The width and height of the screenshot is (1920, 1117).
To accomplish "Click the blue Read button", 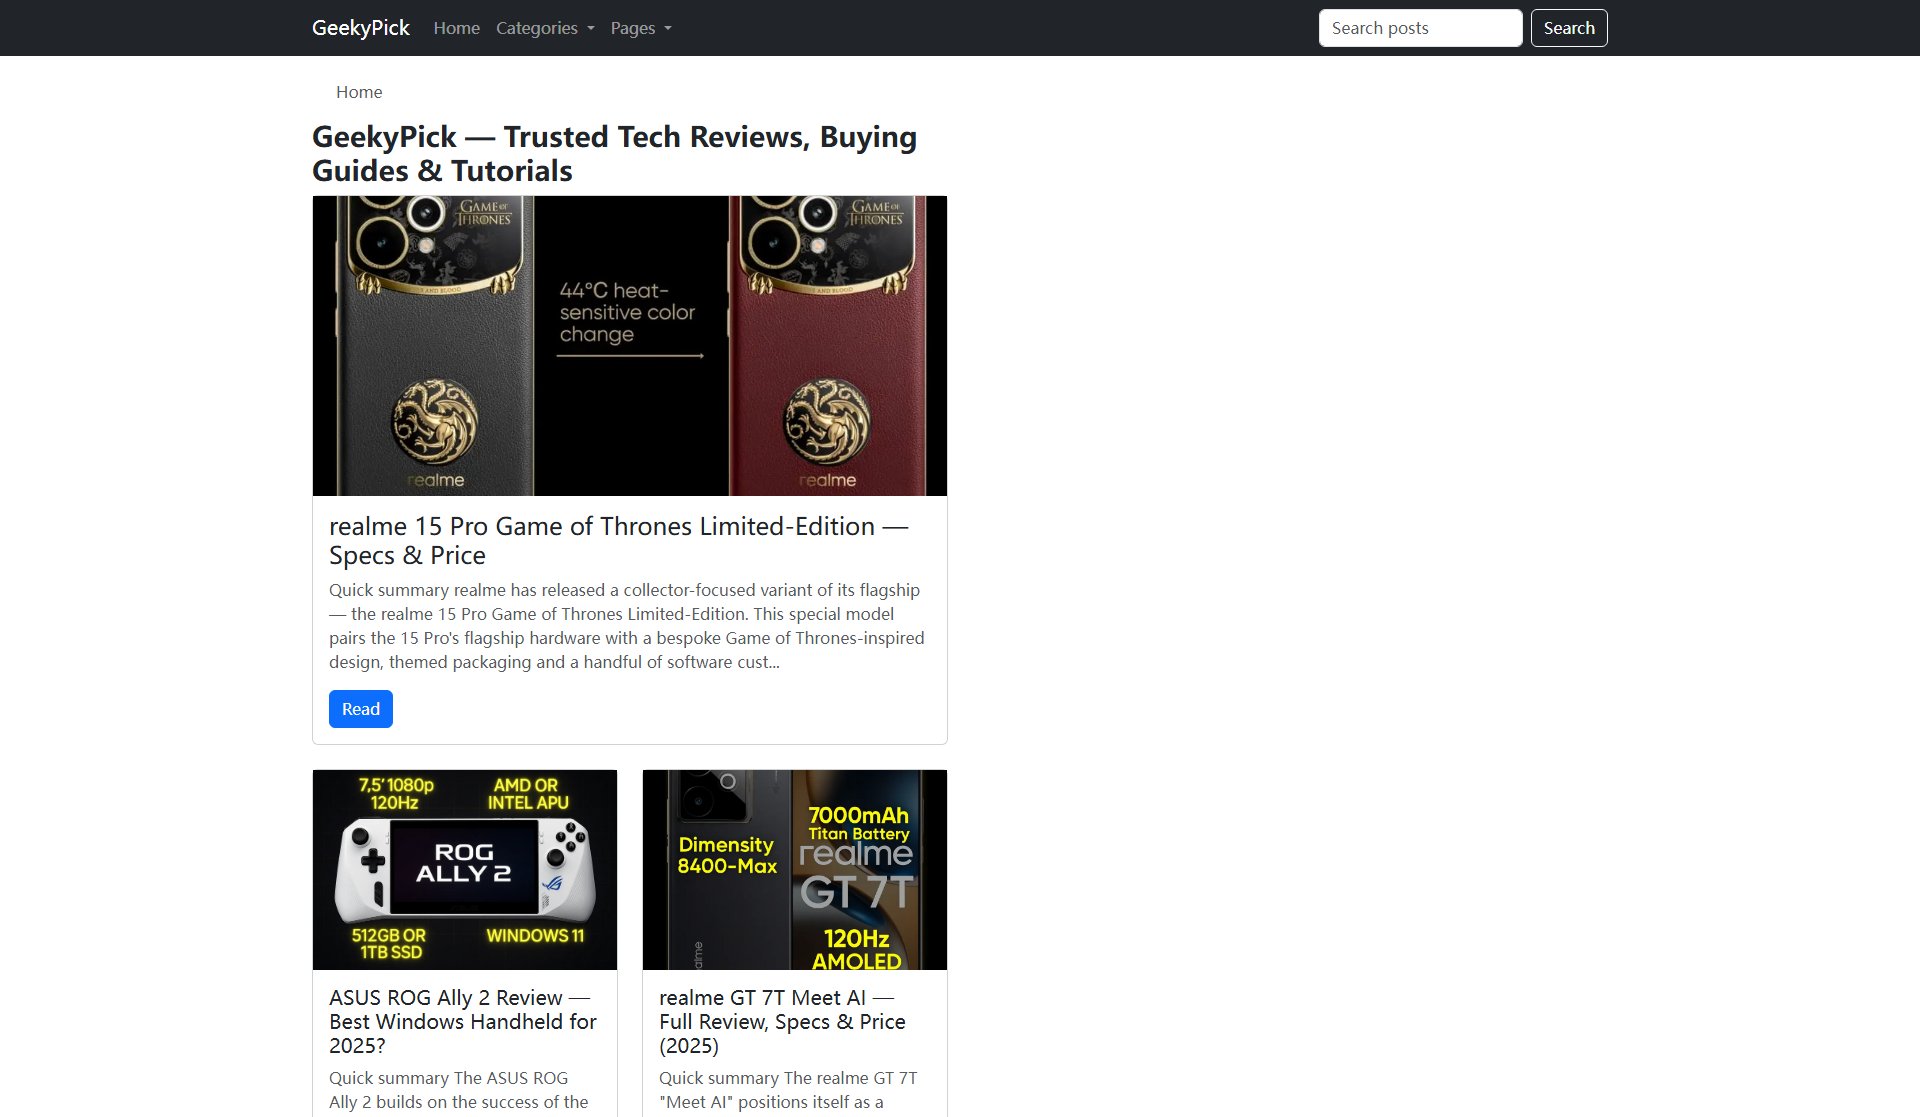I will click(360, 709).
